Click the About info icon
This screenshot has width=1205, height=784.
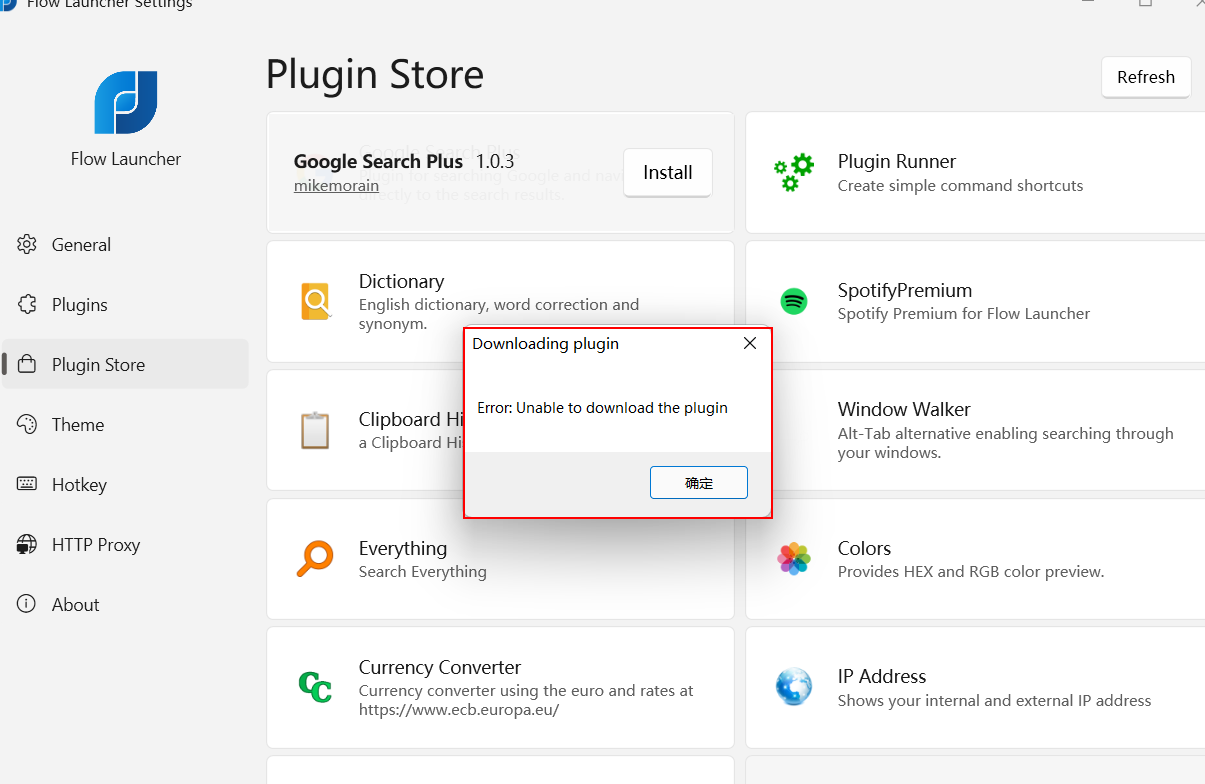pos(27,605)
